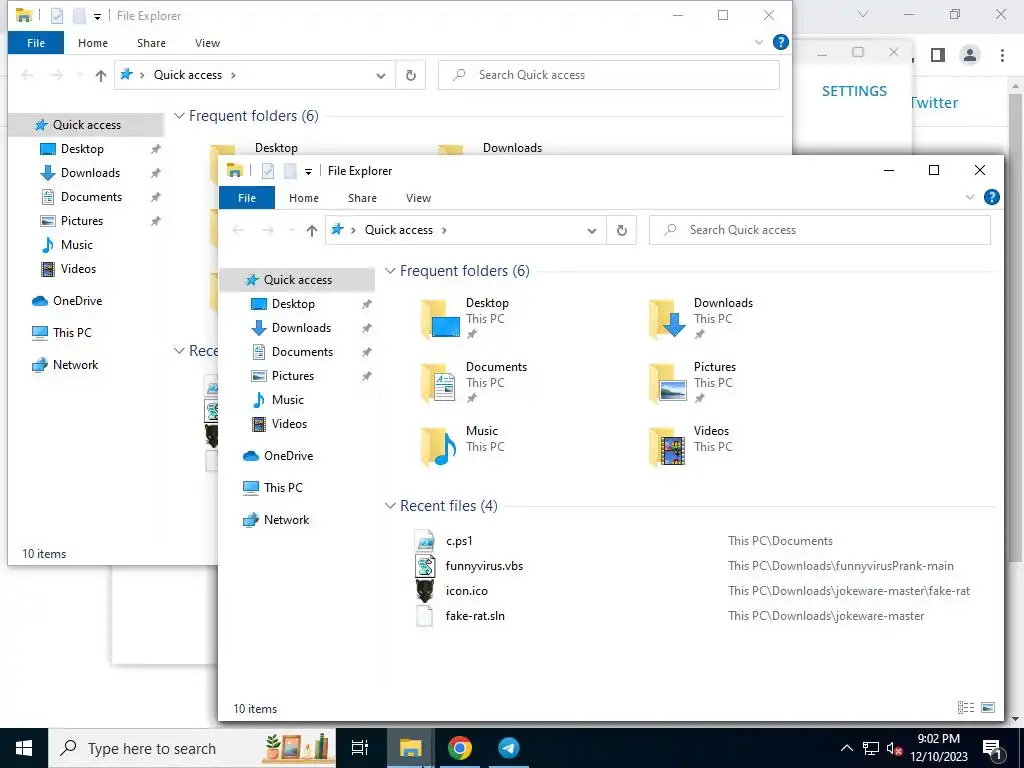Open Customize Quick Access Toolbar dropdown, front window
This screenshot has width=1024, height=768.
(308, 172)
